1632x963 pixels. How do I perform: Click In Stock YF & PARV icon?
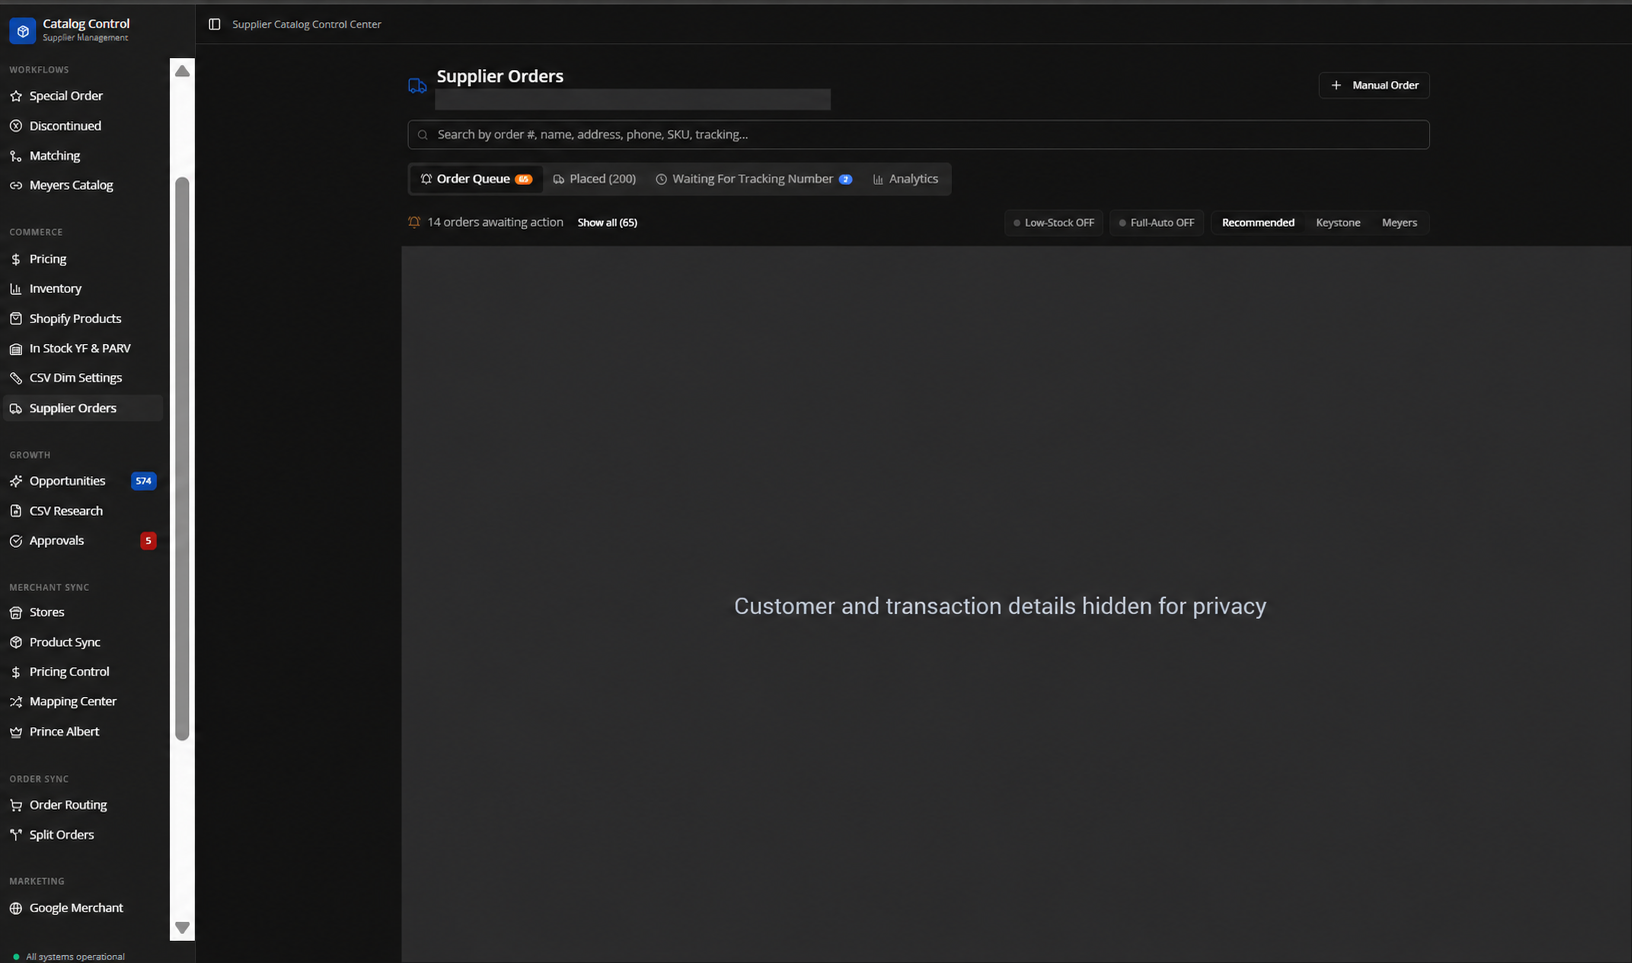(16, 349)
